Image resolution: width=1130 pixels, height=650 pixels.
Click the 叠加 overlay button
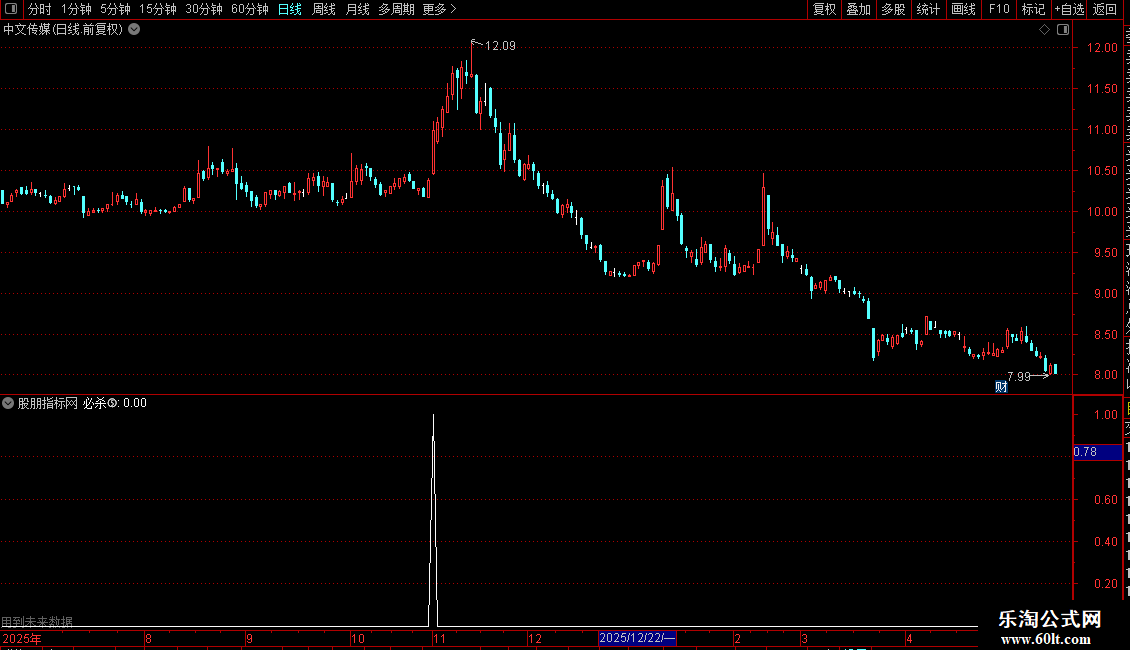[858, 9]
